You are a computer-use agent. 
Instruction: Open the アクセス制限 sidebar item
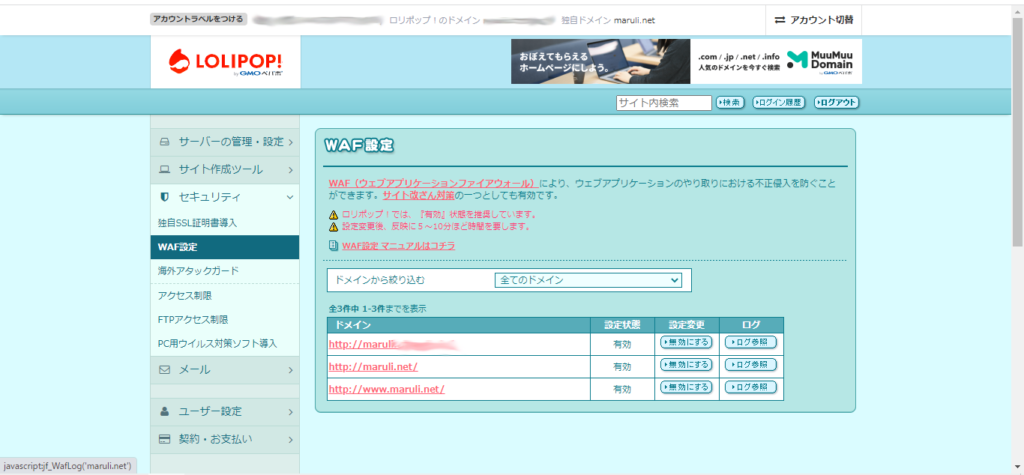pyautogui.click(x=185, y=295)
